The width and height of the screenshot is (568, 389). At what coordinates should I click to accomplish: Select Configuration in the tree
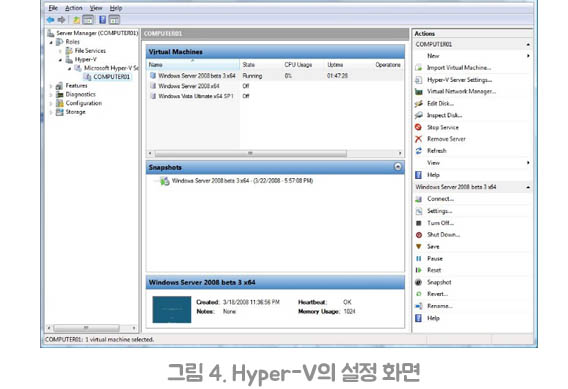coord(84,103)
